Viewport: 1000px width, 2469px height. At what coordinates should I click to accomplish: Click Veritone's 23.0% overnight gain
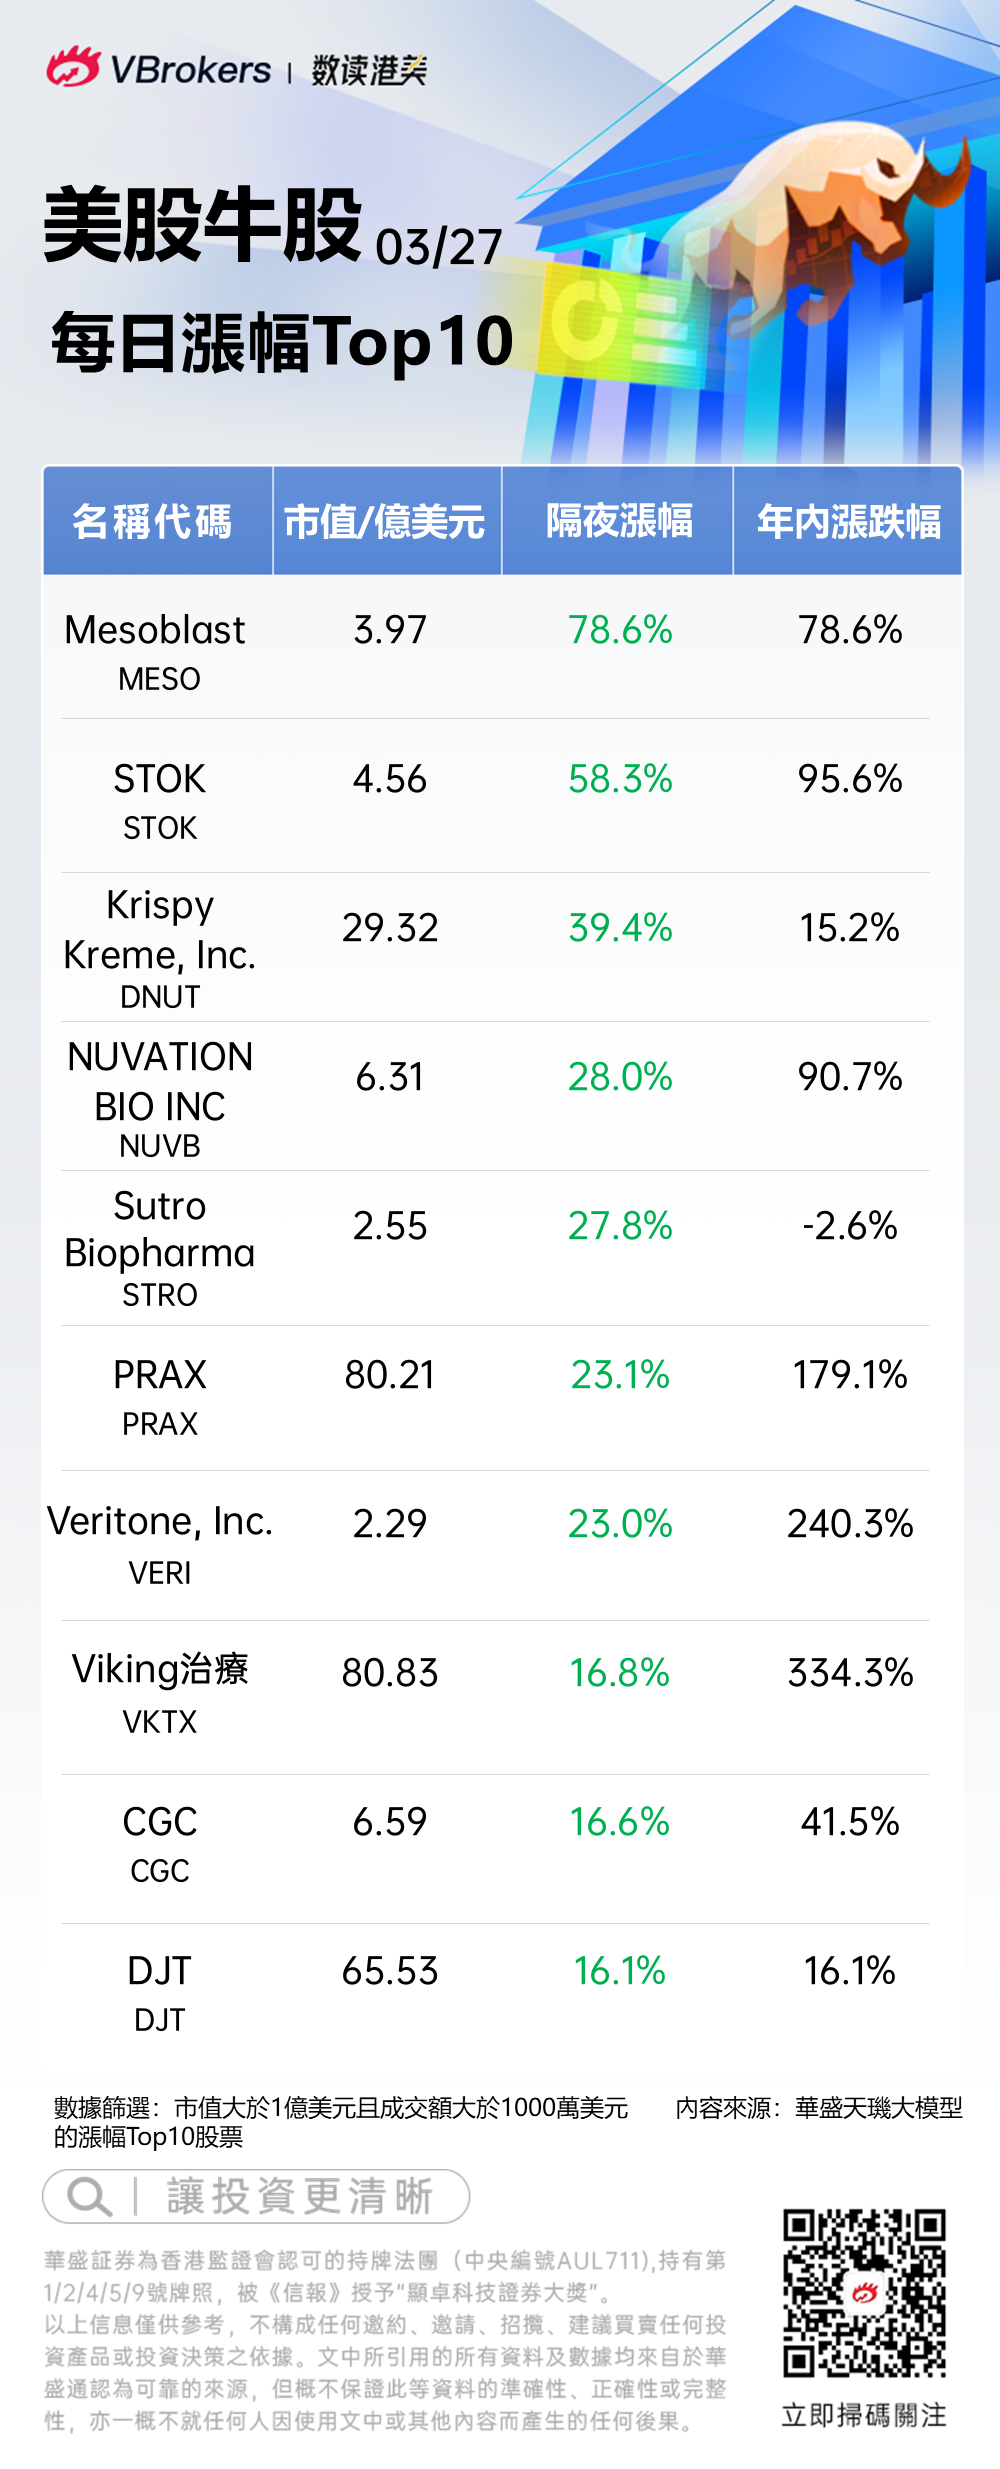(620, 1524)
